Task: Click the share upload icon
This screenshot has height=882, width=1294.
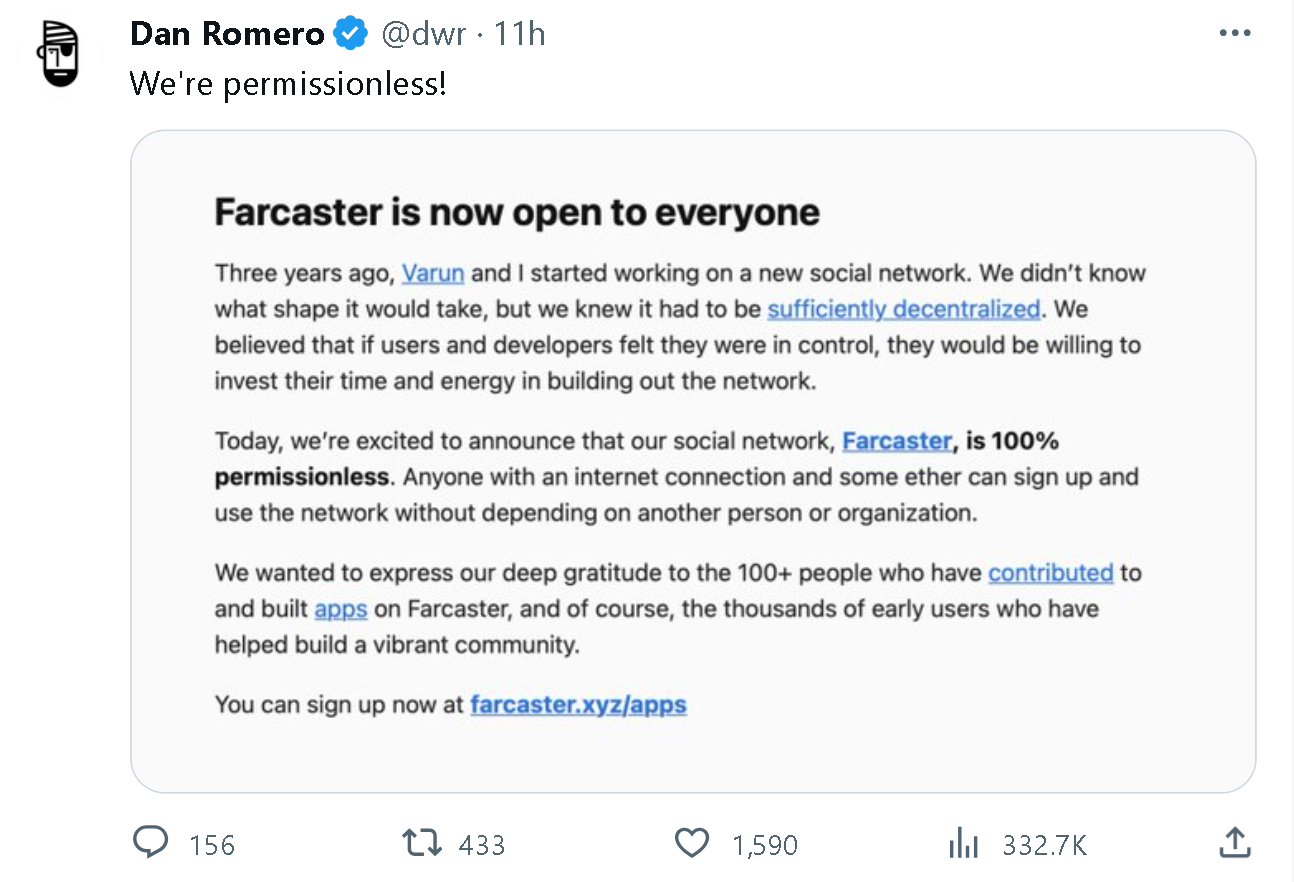Action: click(x=1235, y=843)
